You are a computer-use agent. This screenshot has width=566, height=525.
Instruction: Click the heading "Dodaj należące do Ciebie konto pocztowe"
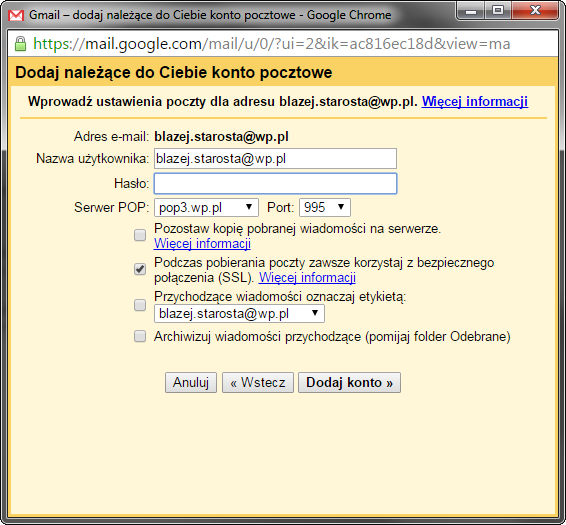pyautogui.click(x=174, y=73)
